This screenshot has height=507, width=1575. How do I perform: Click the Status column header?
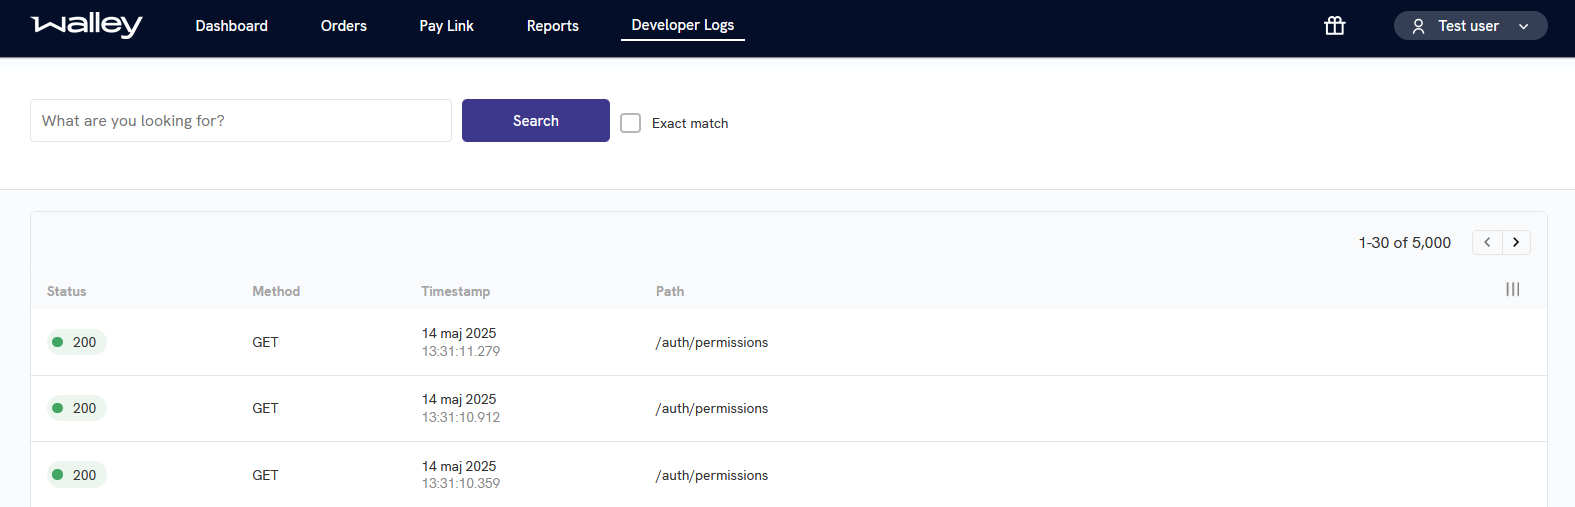(x=66, y=291)
